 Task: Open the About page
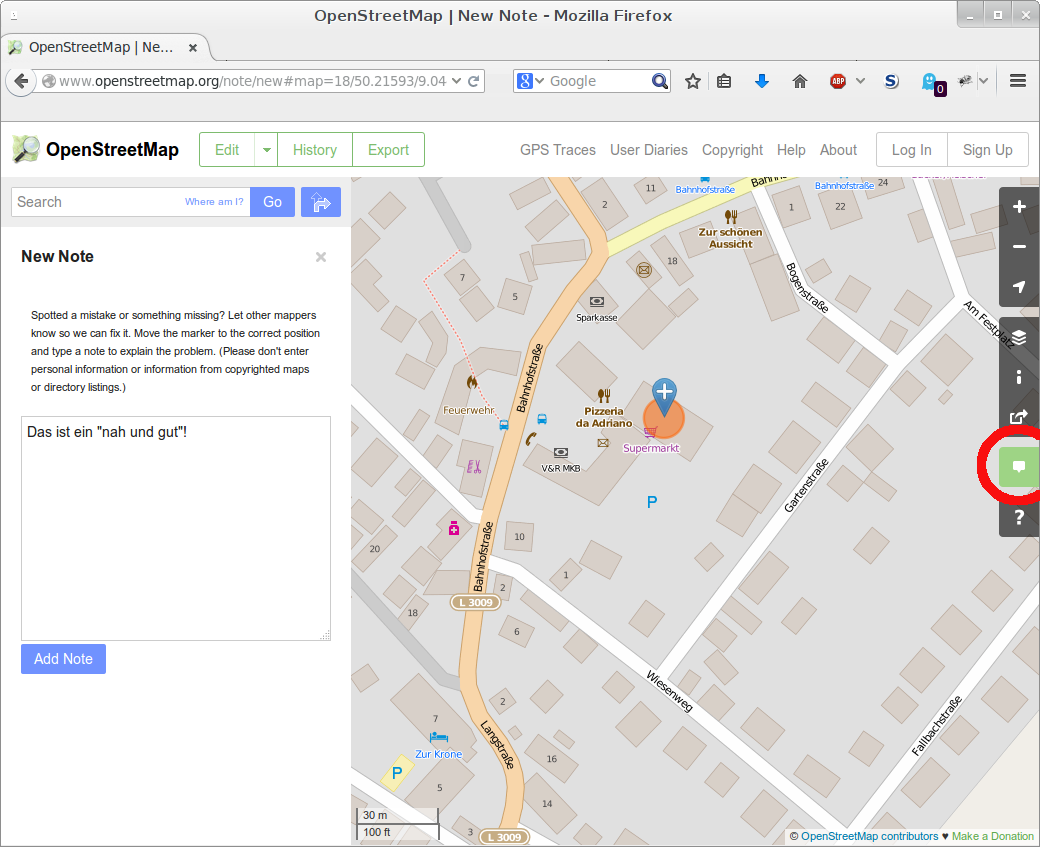click(838, 150)
